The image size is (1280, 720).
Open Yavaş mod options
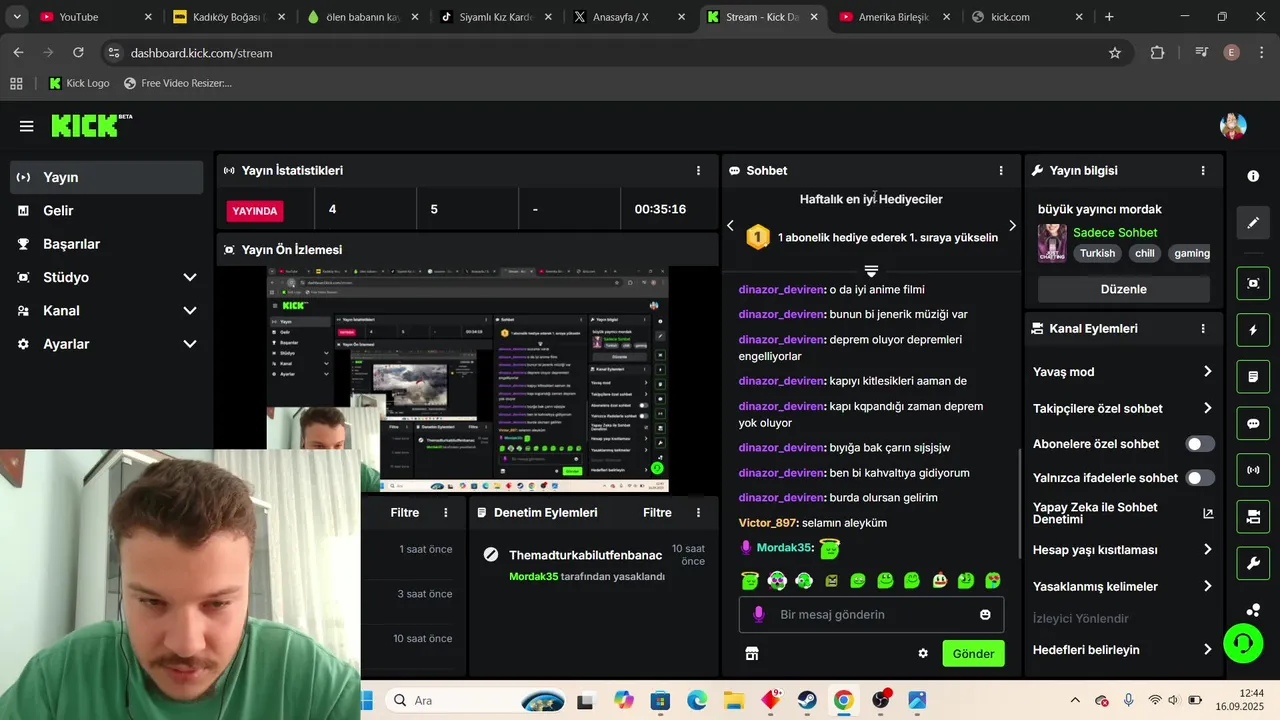[x=1122, y=372]
